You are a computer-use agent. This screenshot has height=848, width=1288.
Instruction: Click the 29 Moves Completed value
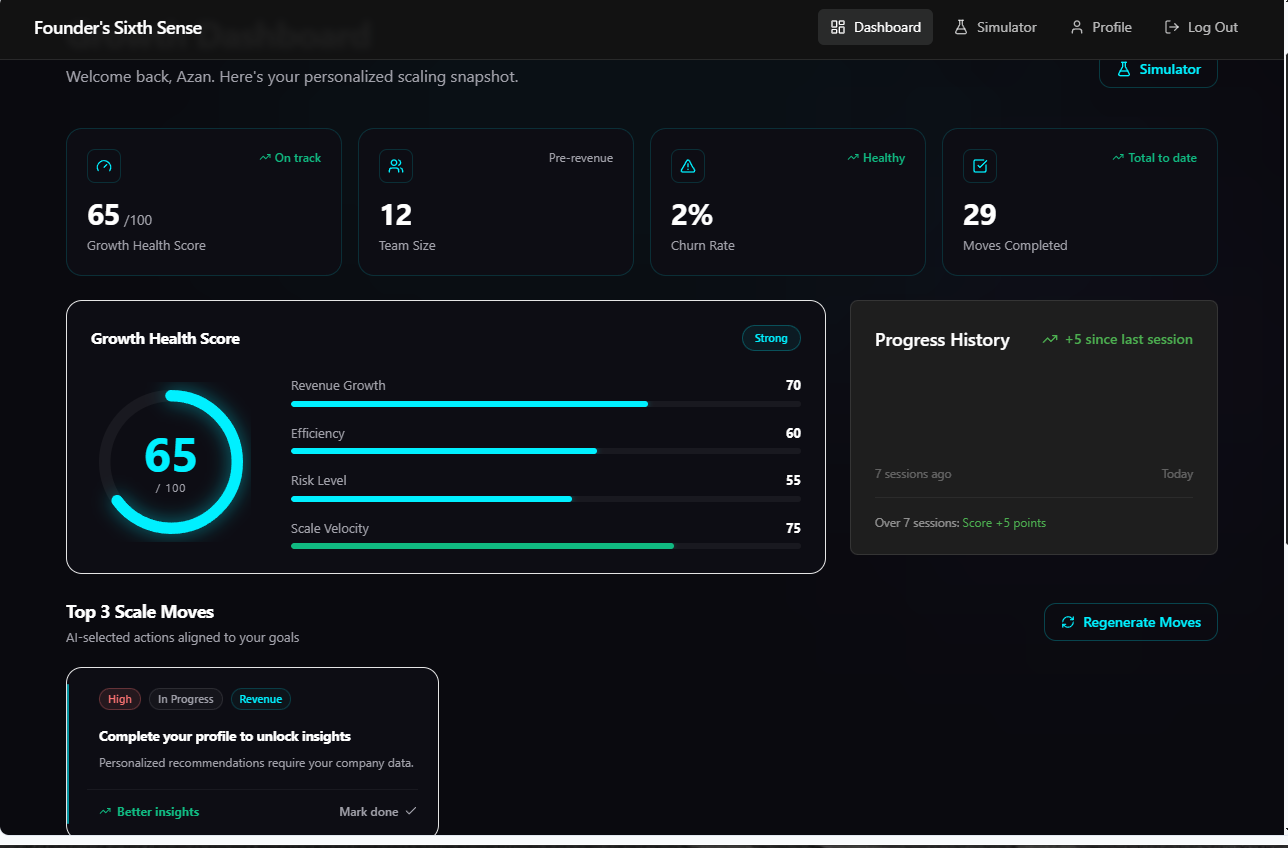click(980, 215)
